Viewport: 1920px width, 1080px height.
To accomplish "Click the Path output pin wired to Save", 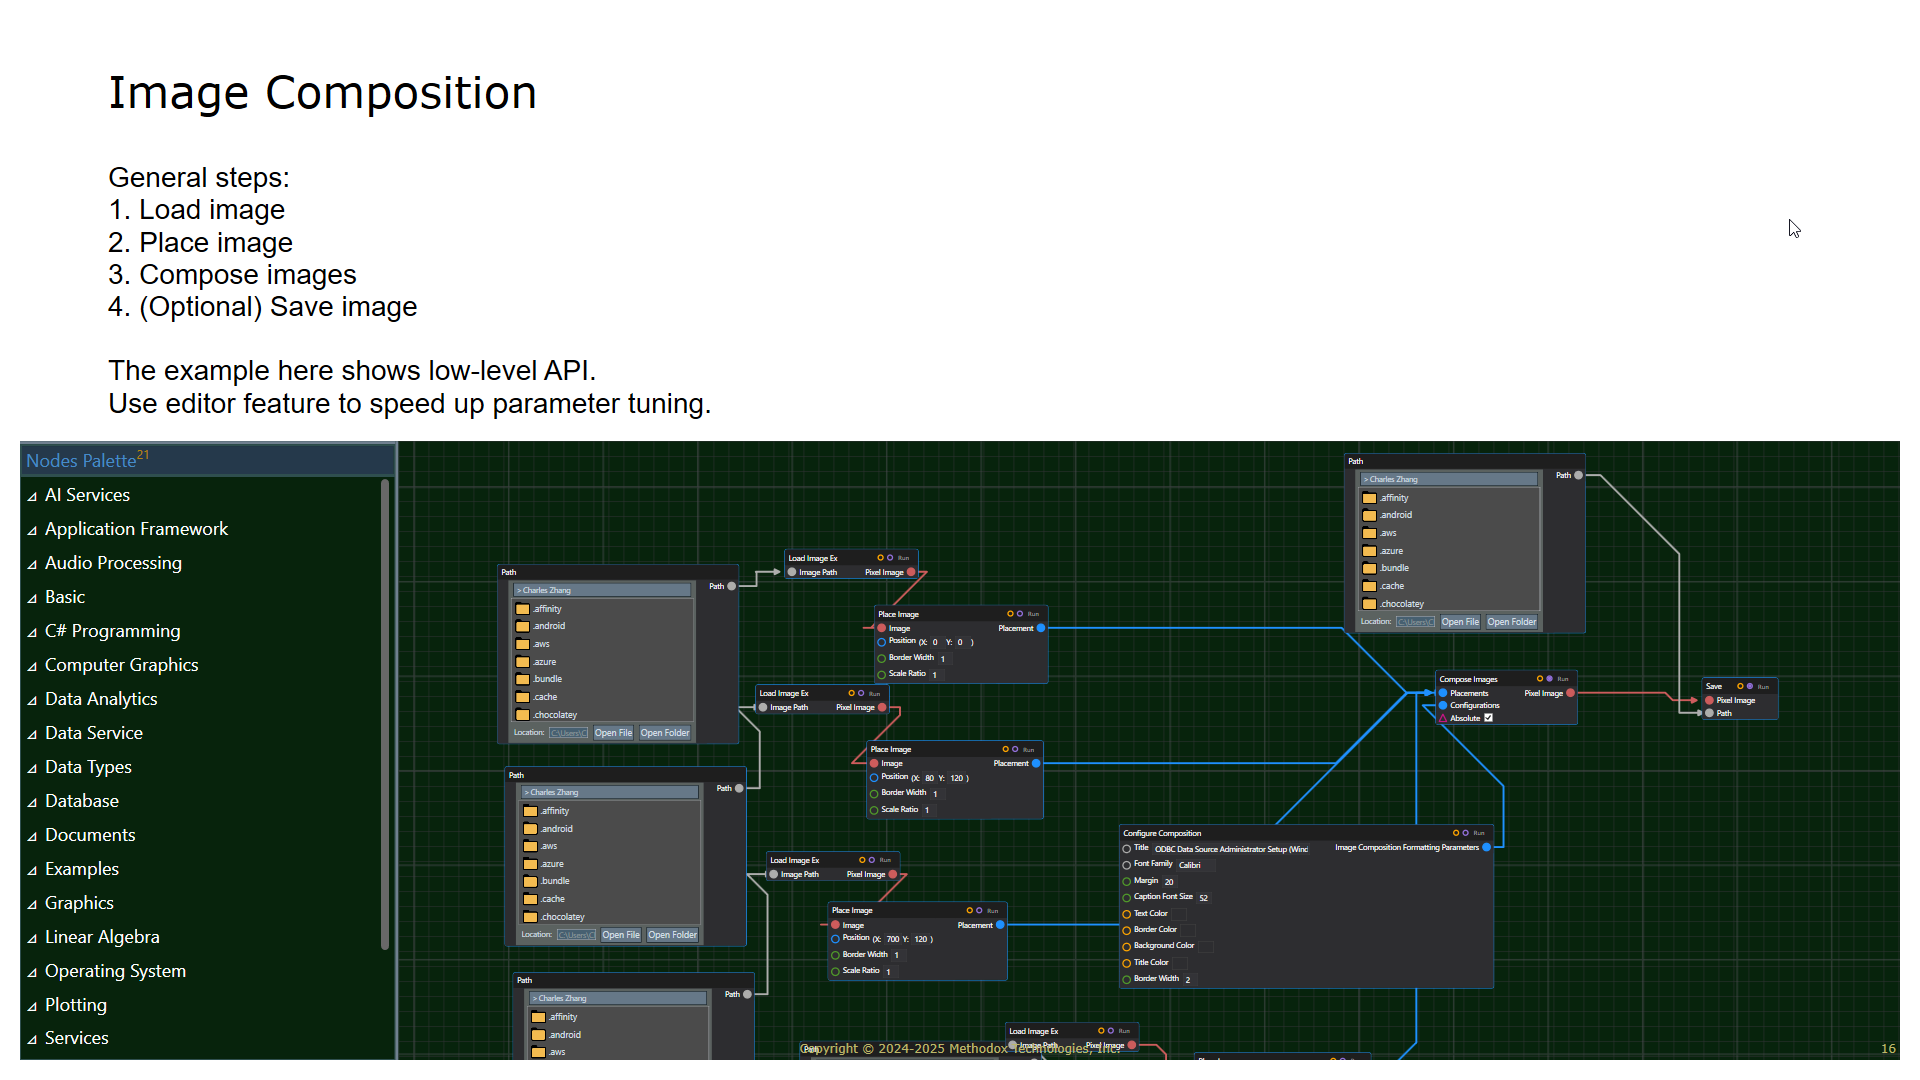I will point(1578,475).
